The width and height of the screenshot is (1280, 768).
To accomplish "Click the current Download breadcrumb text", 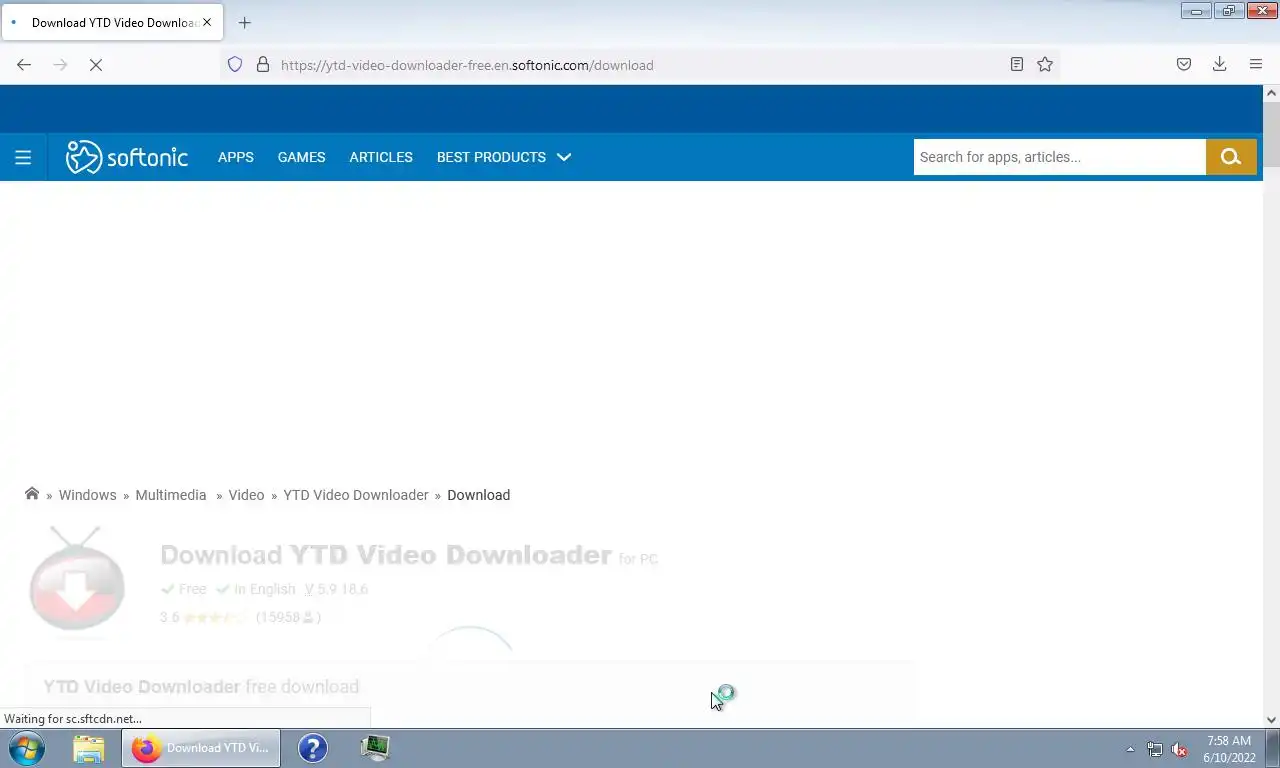I will coord(478,495).
